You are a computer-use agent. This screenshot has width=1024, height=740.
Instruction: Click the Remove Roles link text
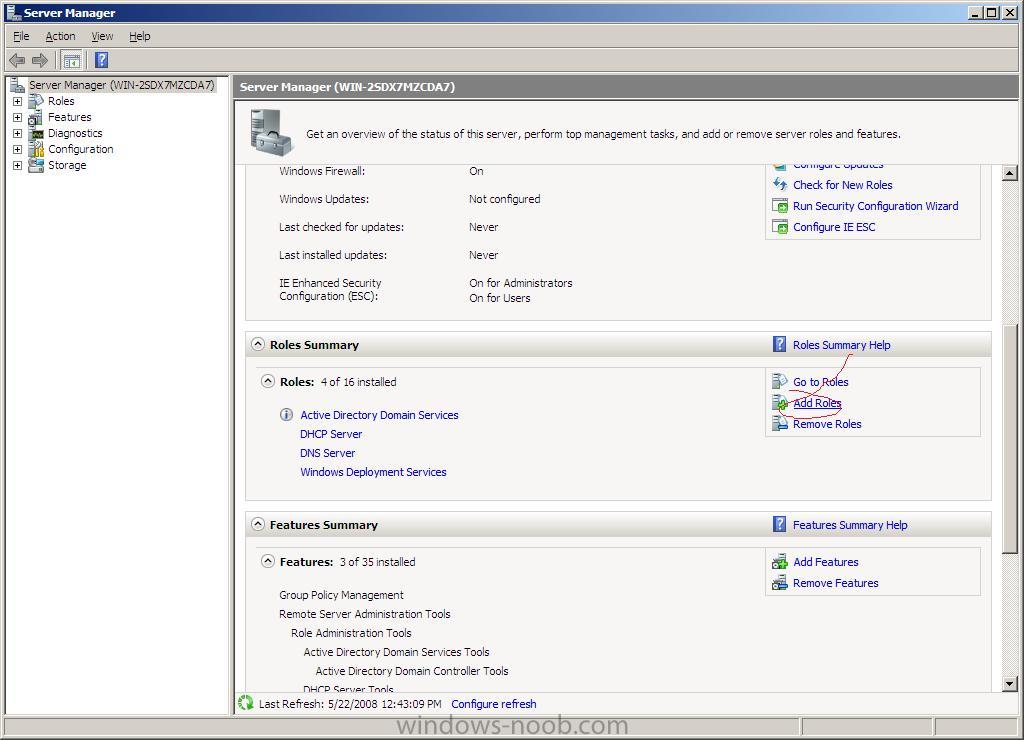(x=827, y=424)
